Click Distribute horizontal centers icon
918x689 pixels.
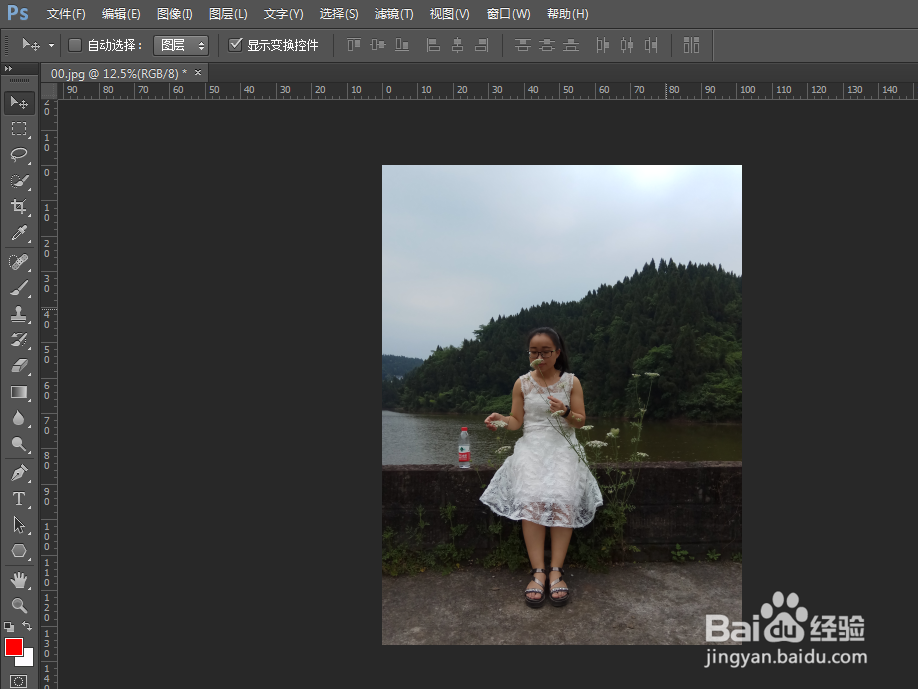tap(626, 44)
